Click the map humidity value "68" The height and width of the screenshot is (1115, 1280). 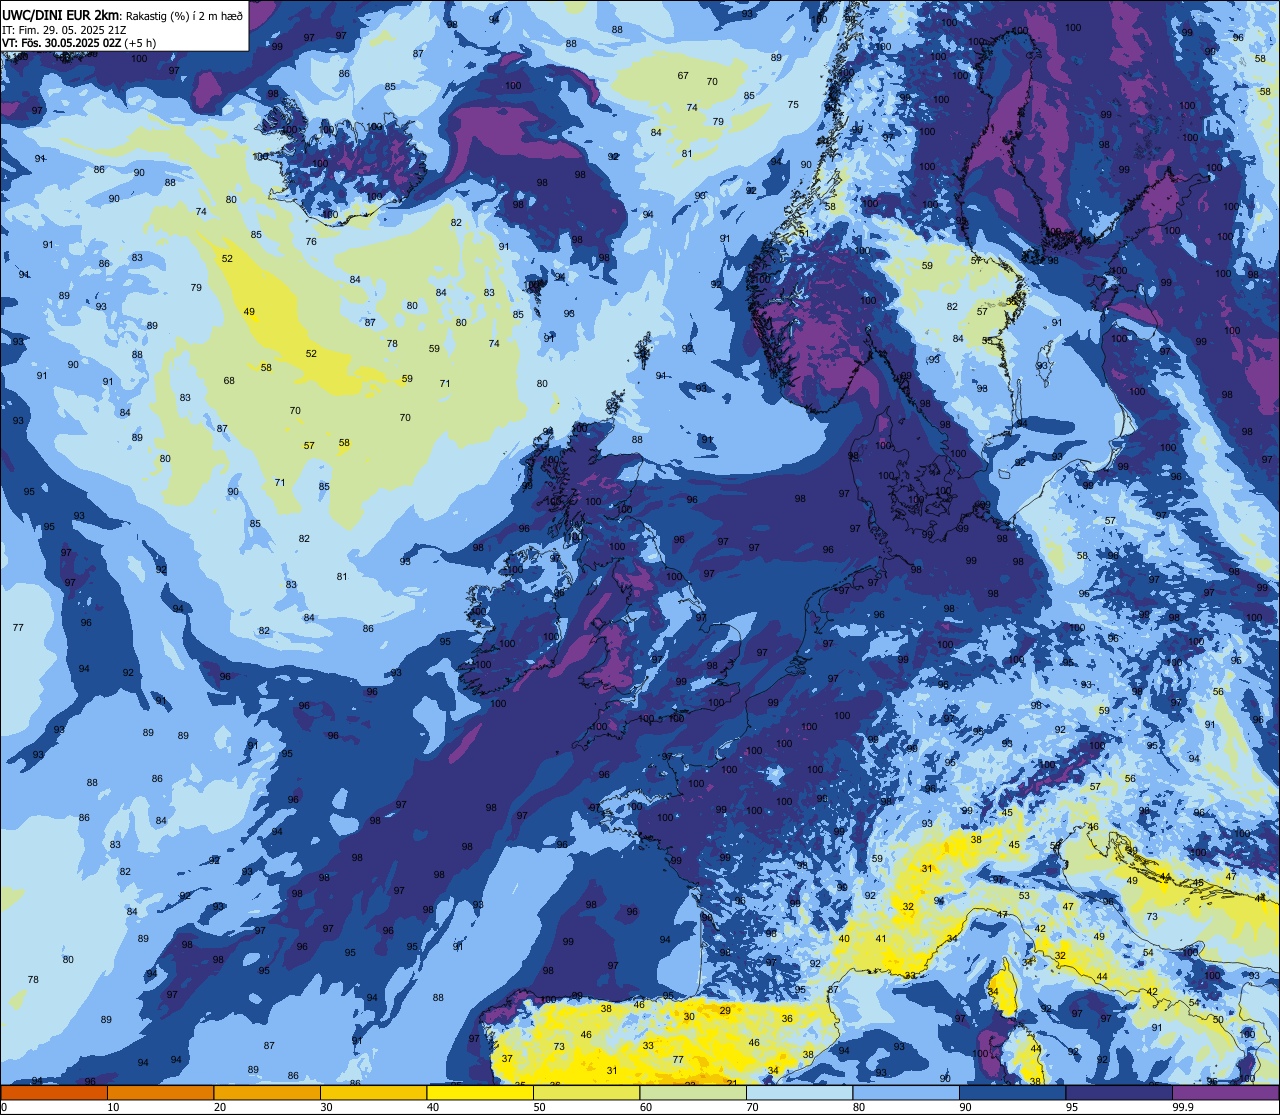click(229, 381)
